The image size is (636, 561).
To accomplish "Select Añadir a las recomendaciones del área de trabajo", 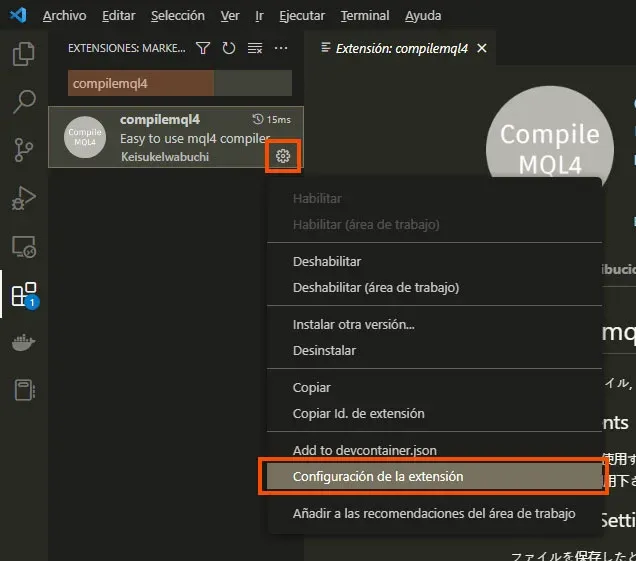I will 434,513.
